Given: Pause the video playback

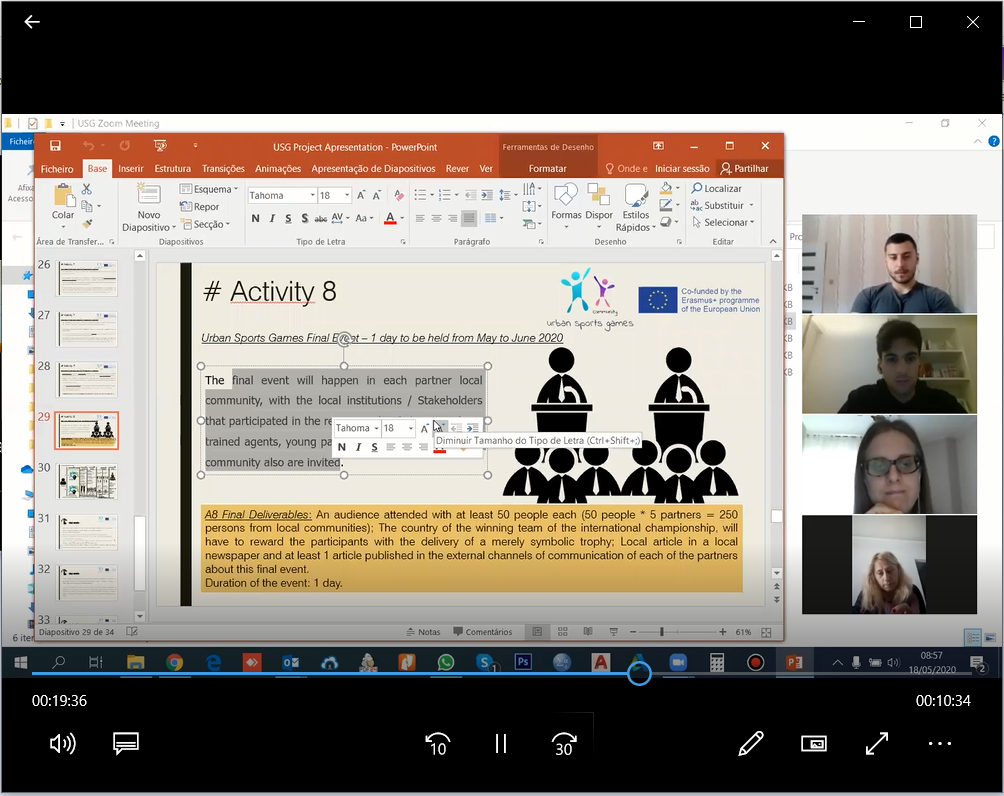Looking at the screenshot, I should click(x=501, y=743).
